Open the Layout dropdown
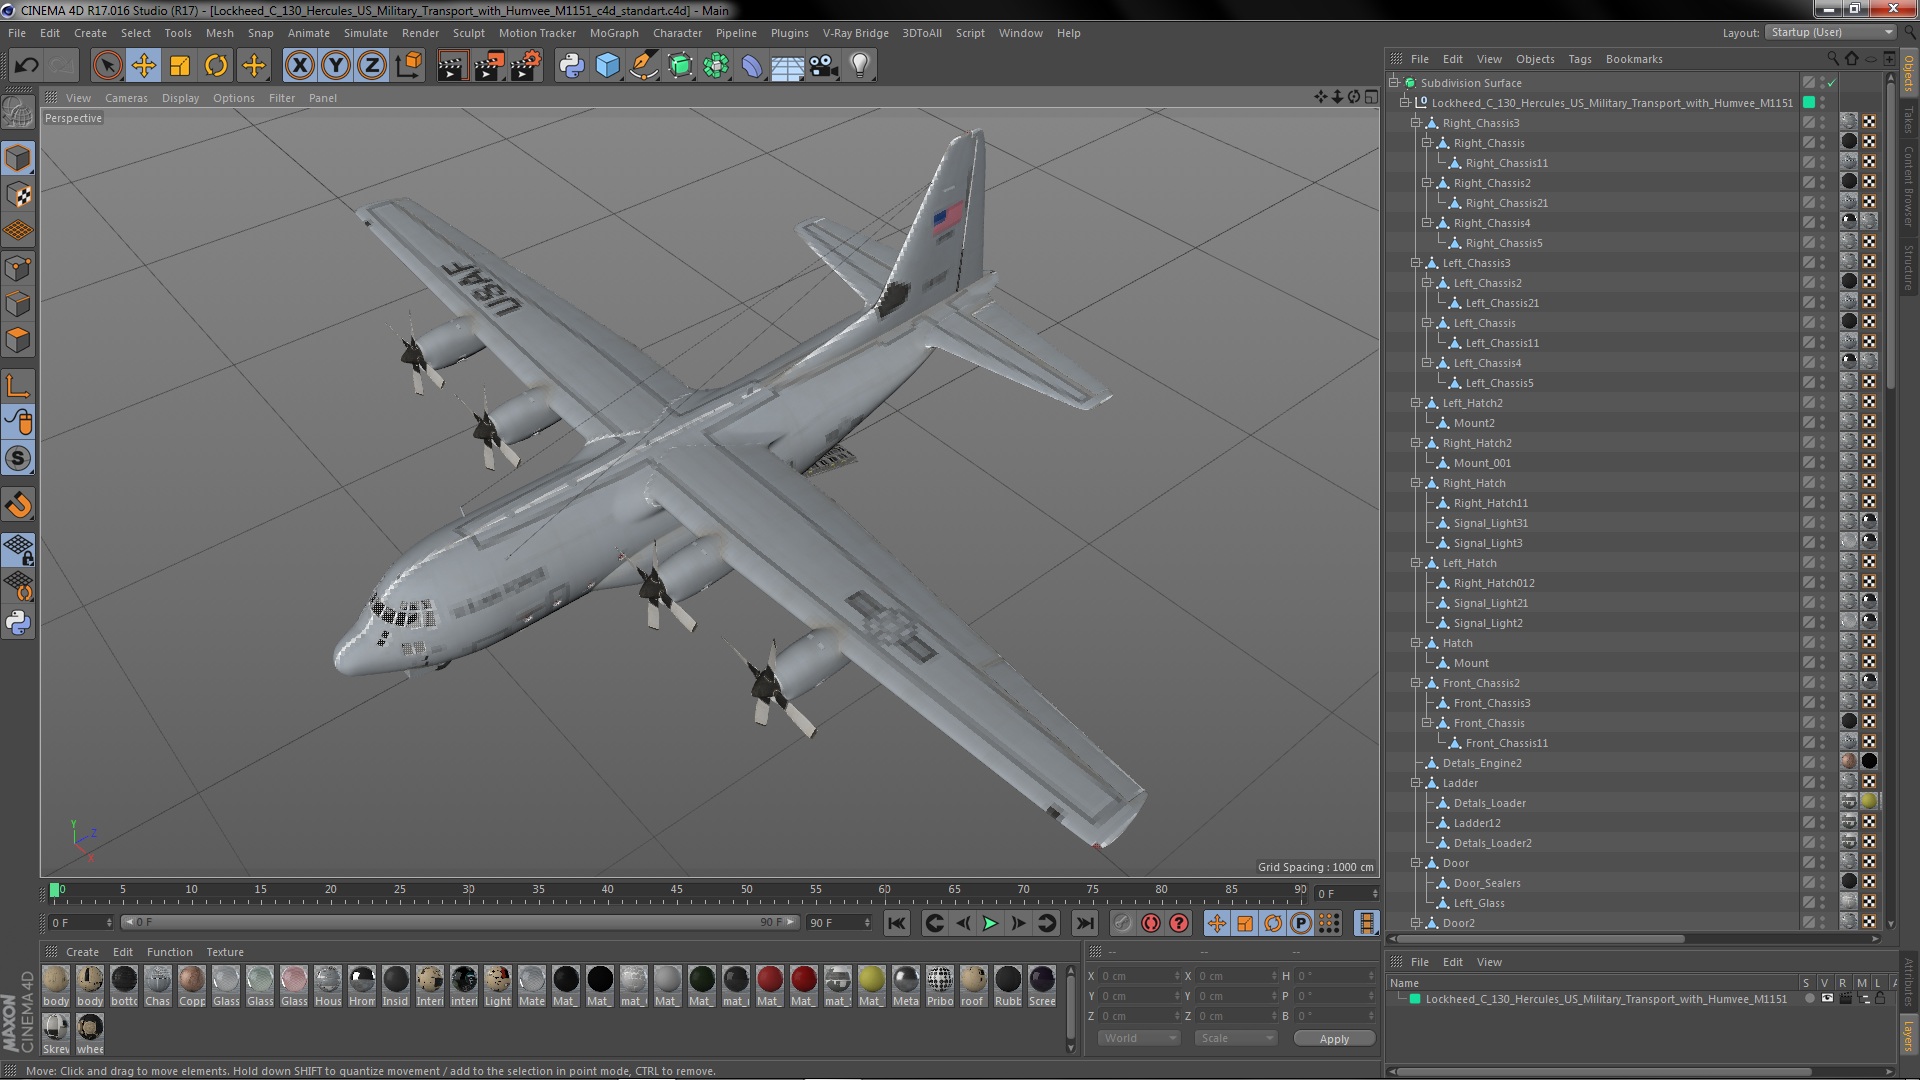The image size is (1920, 1080). click(x=1830, y=33)
